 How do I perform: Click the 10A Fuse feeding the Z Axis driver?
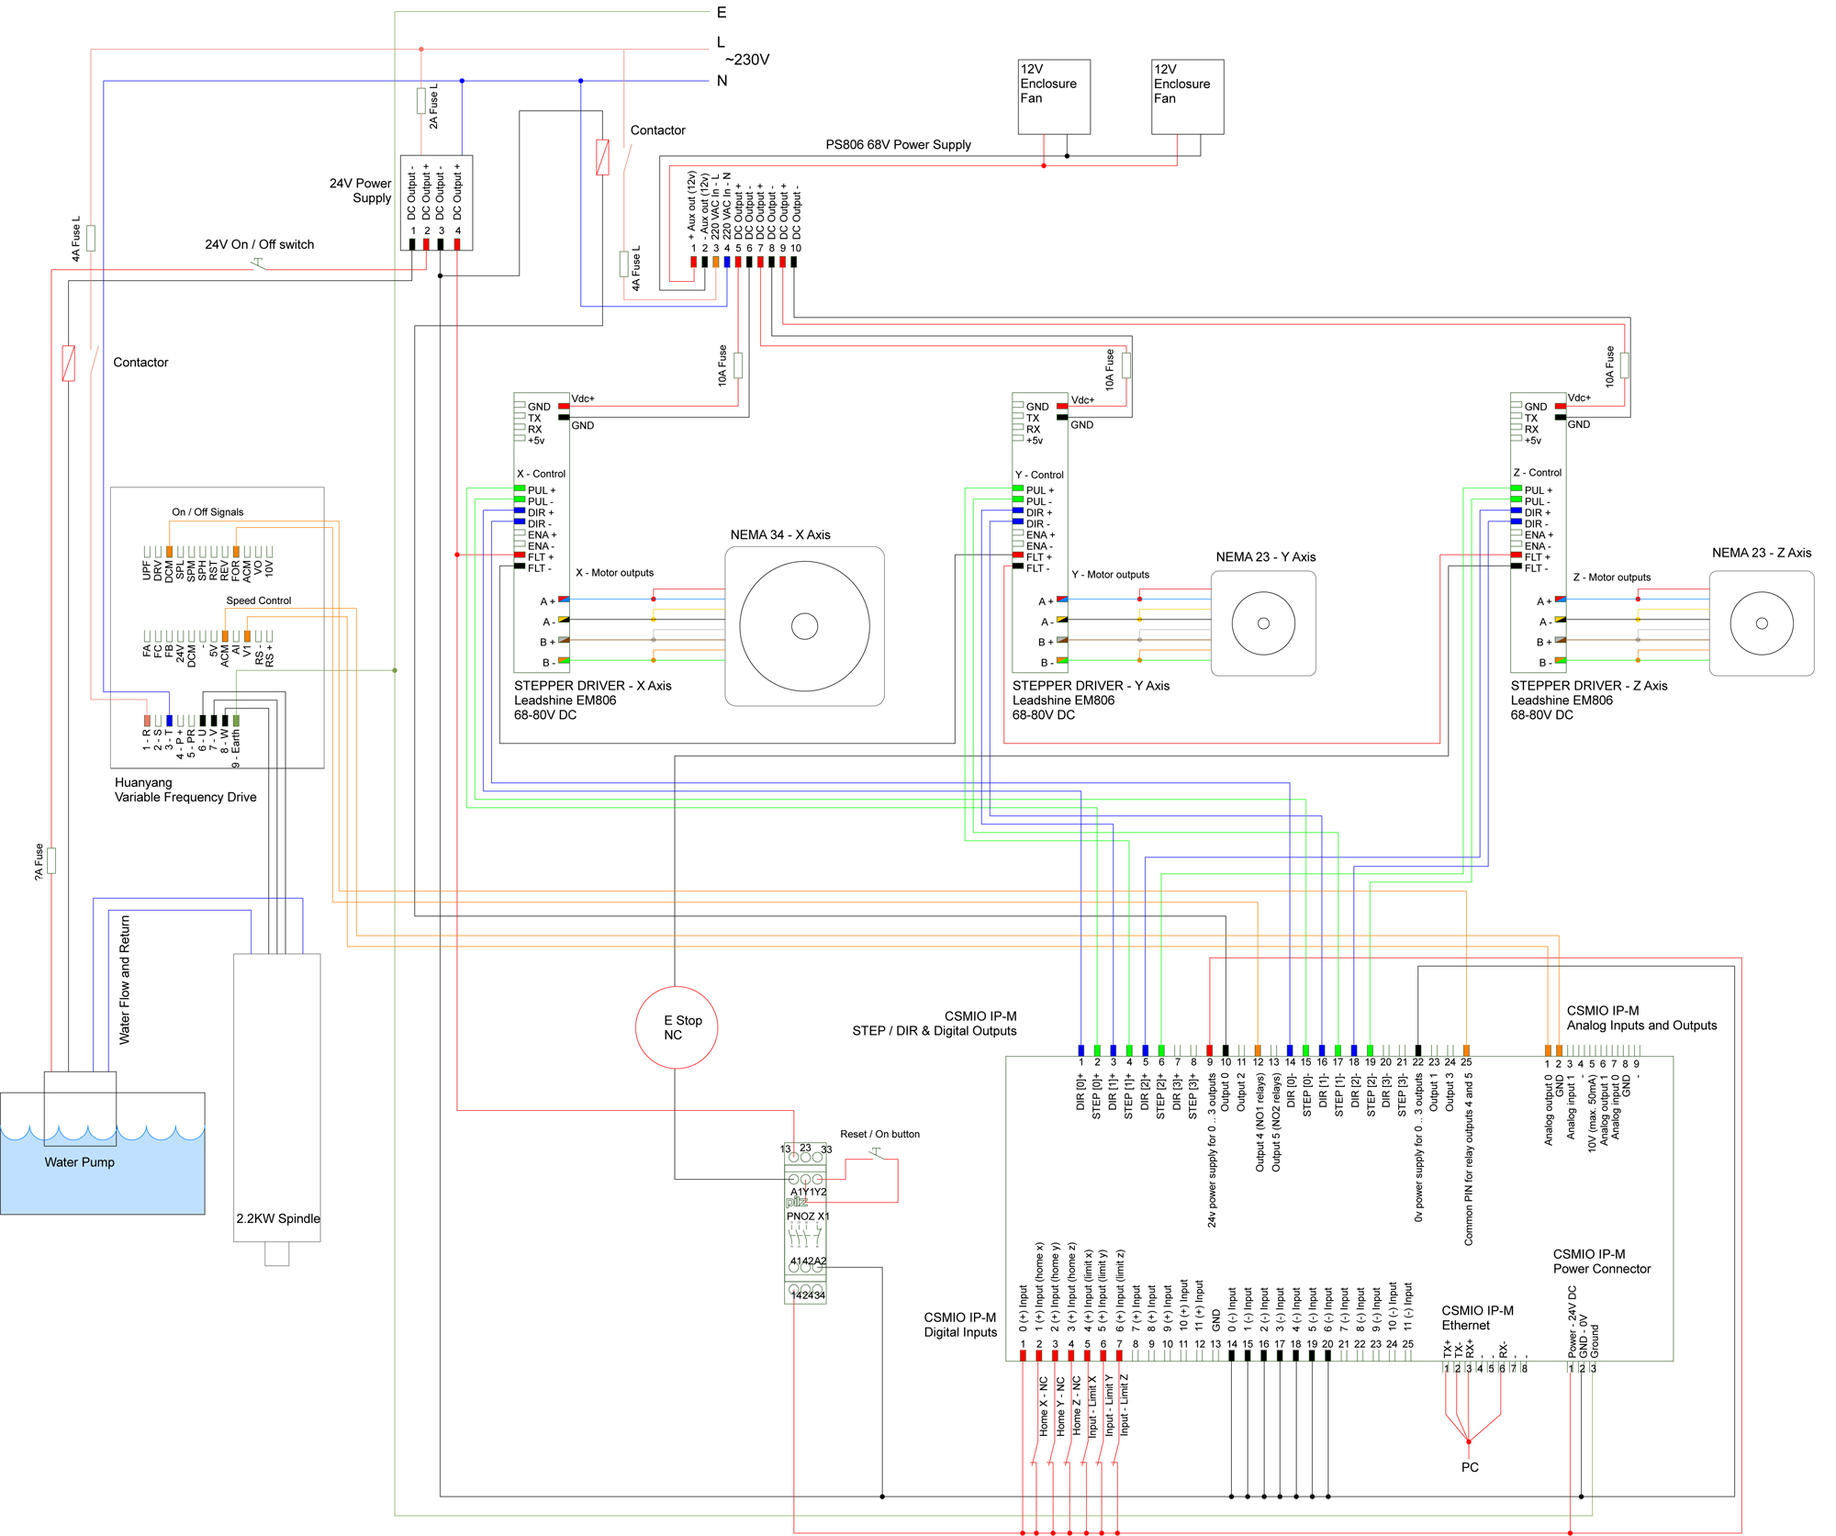click(x=1625, y=365)
